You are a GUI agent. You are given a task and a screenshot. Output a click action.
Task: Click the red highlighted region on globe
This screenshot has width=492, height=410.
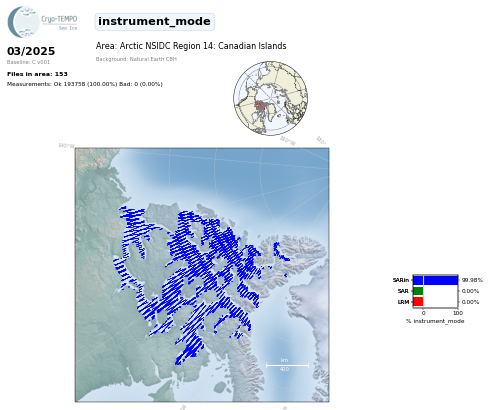pyautogui.click(x=260, y=106)
